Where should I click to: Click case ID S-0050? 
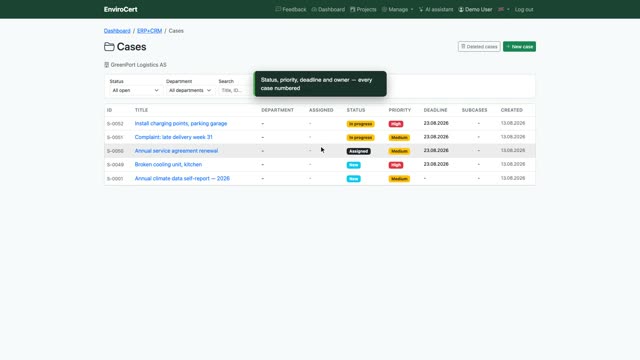tap(115, 151)
